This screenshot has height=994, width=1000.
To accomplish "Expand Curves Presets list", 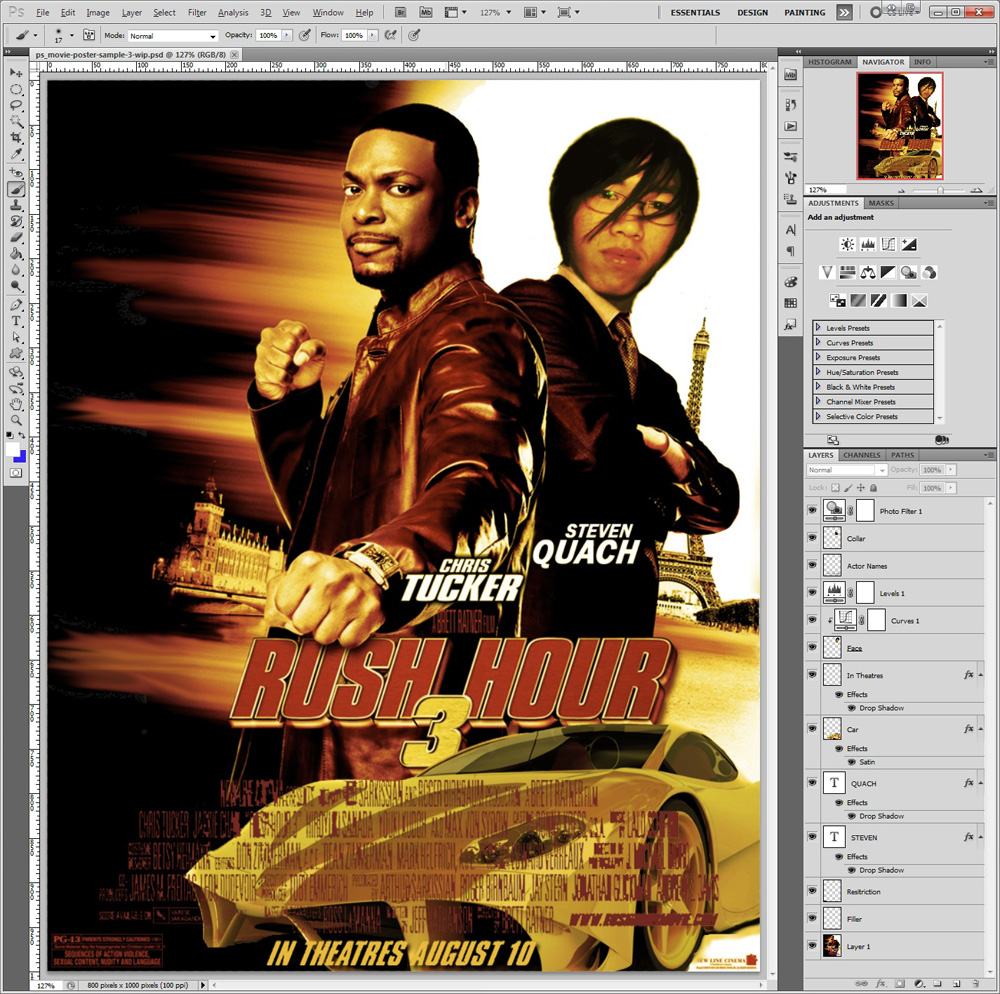I will 818,342.
